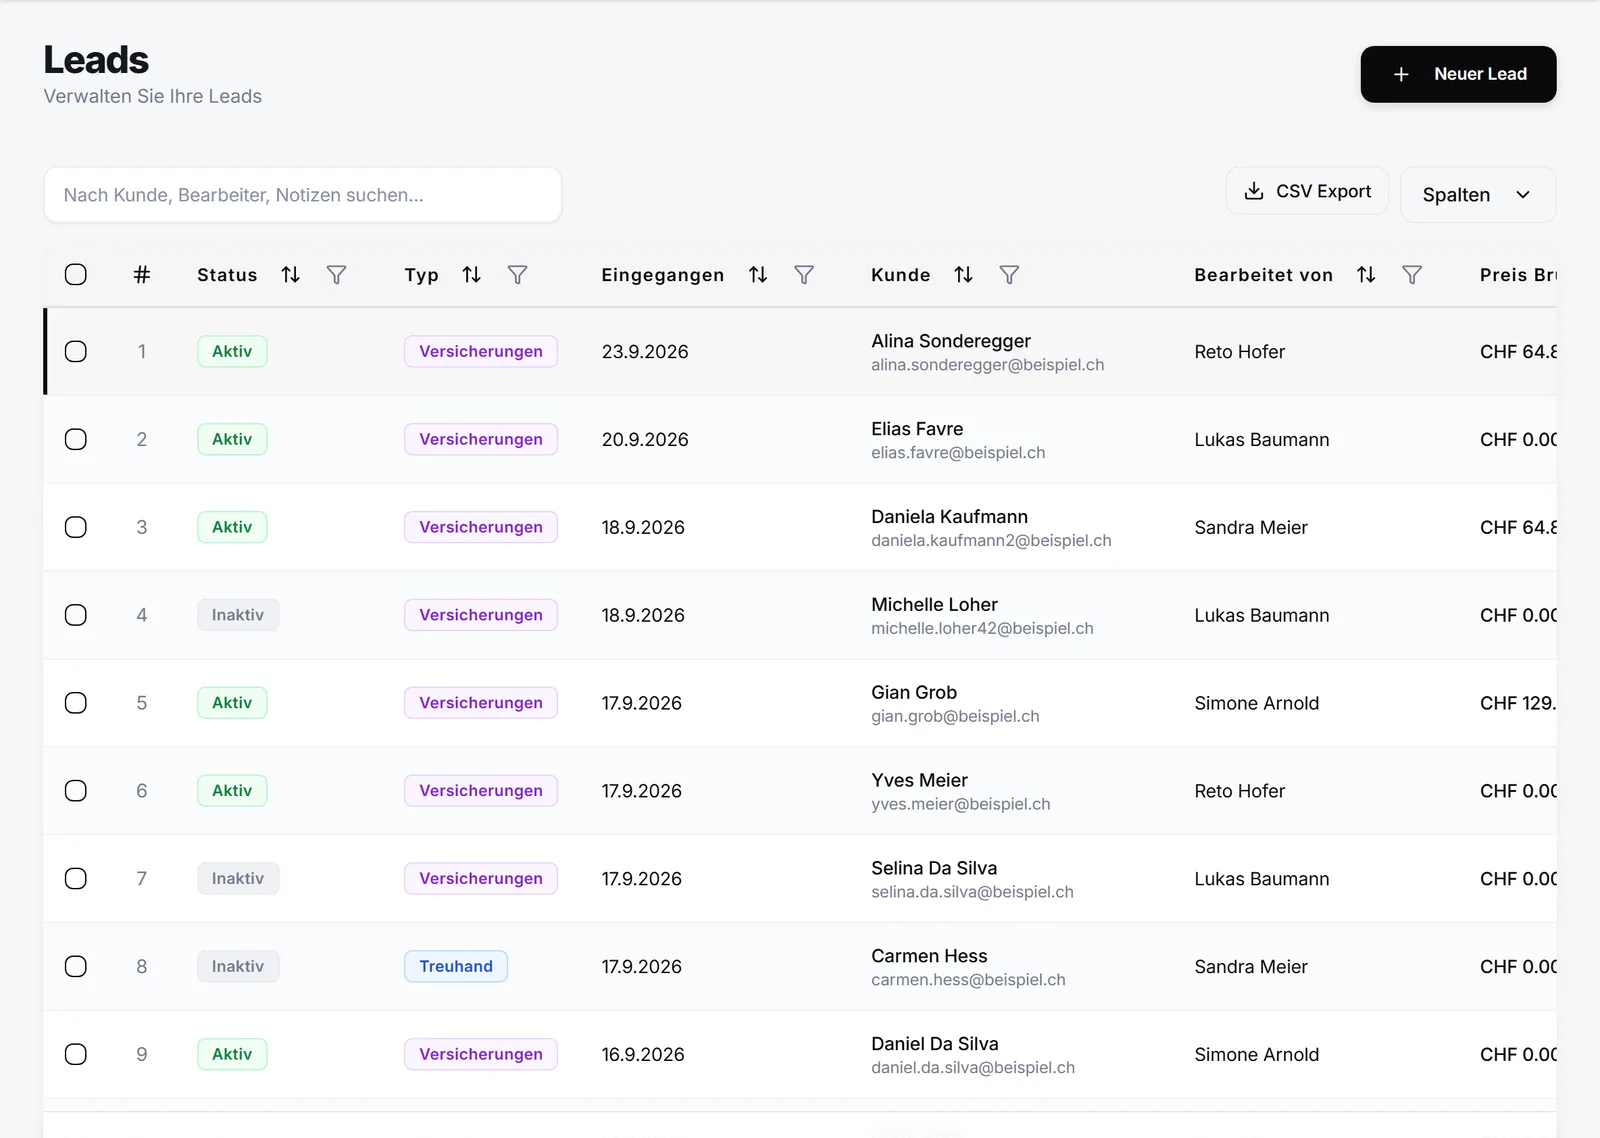Select the Alina Sonderegger row checkbox
This screenshot has width=1600, height=1138.
click(x=76, y=352)
